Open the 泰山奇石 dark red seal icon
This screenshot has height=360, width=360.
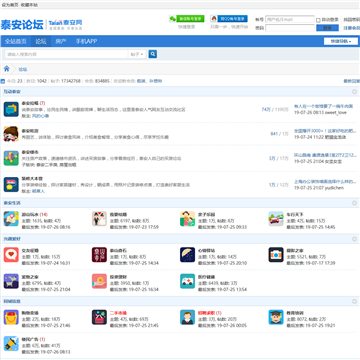pos(99,255)
